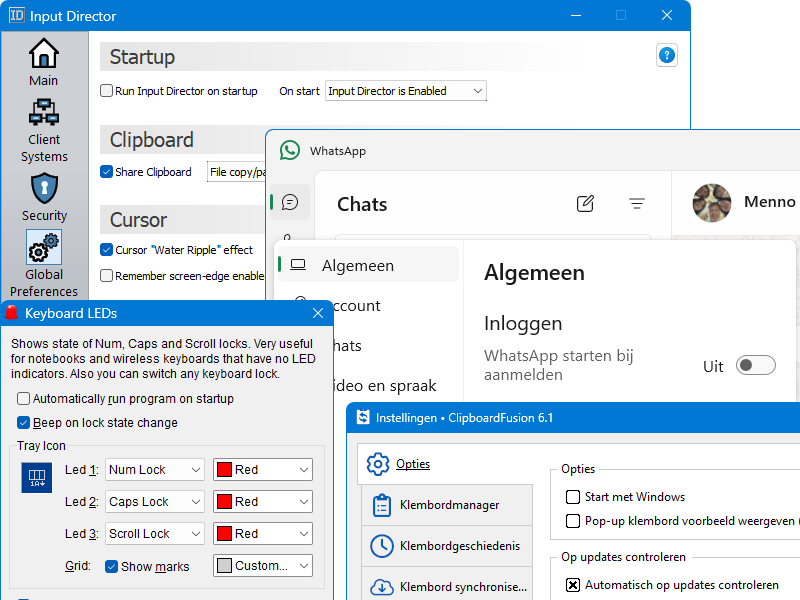
Task: Click the Input Director title bar logo
Action: coord(17,15)
